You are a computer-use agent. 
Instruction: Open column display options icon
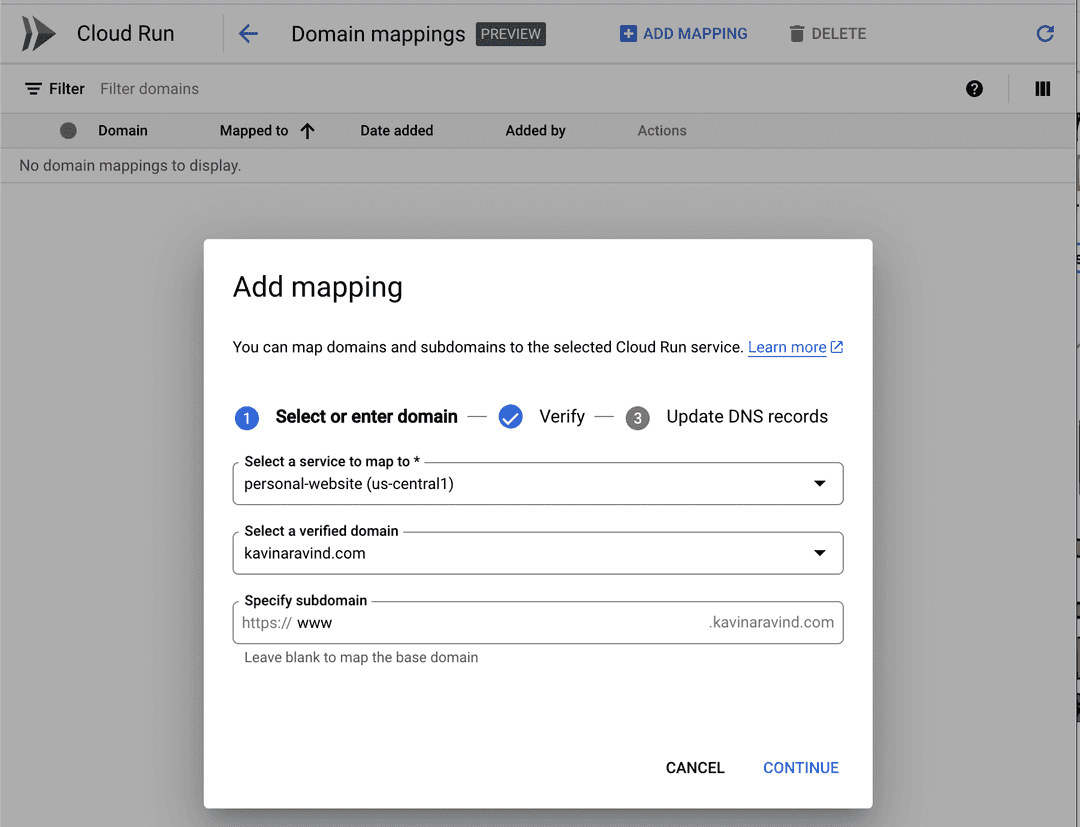pyautogui.click(x=1043, y=89)
